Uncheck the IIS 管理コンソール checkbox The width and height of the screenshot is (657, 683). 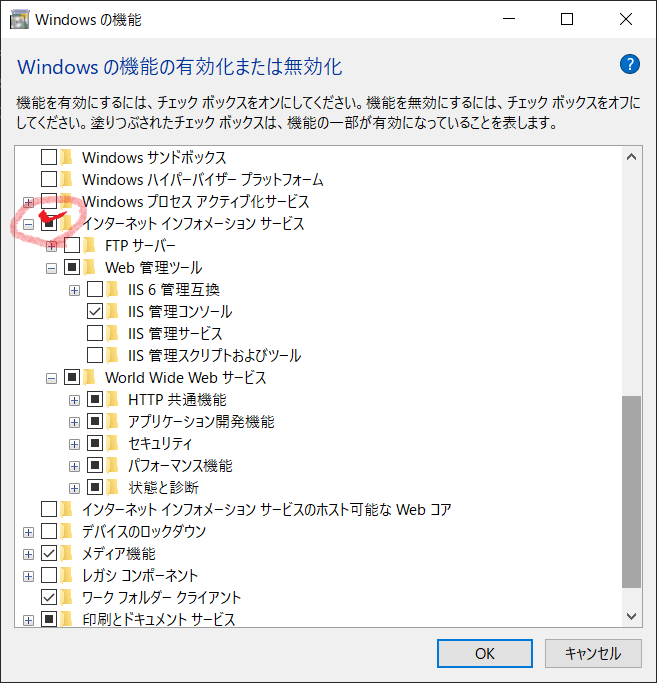(95, 311)
